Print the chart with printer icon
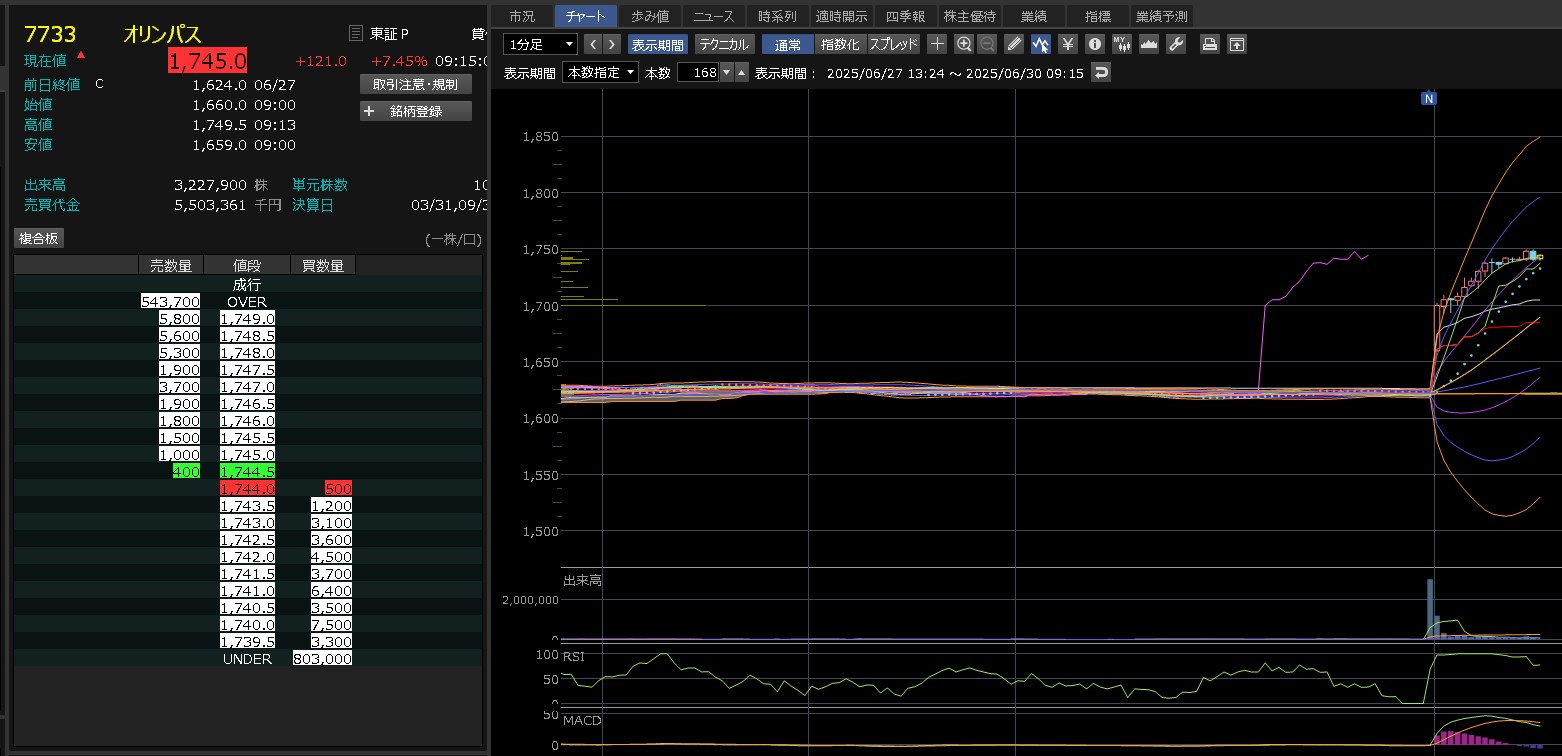The width and height of the screenshot is (1562, 756). pos(1210,44)
